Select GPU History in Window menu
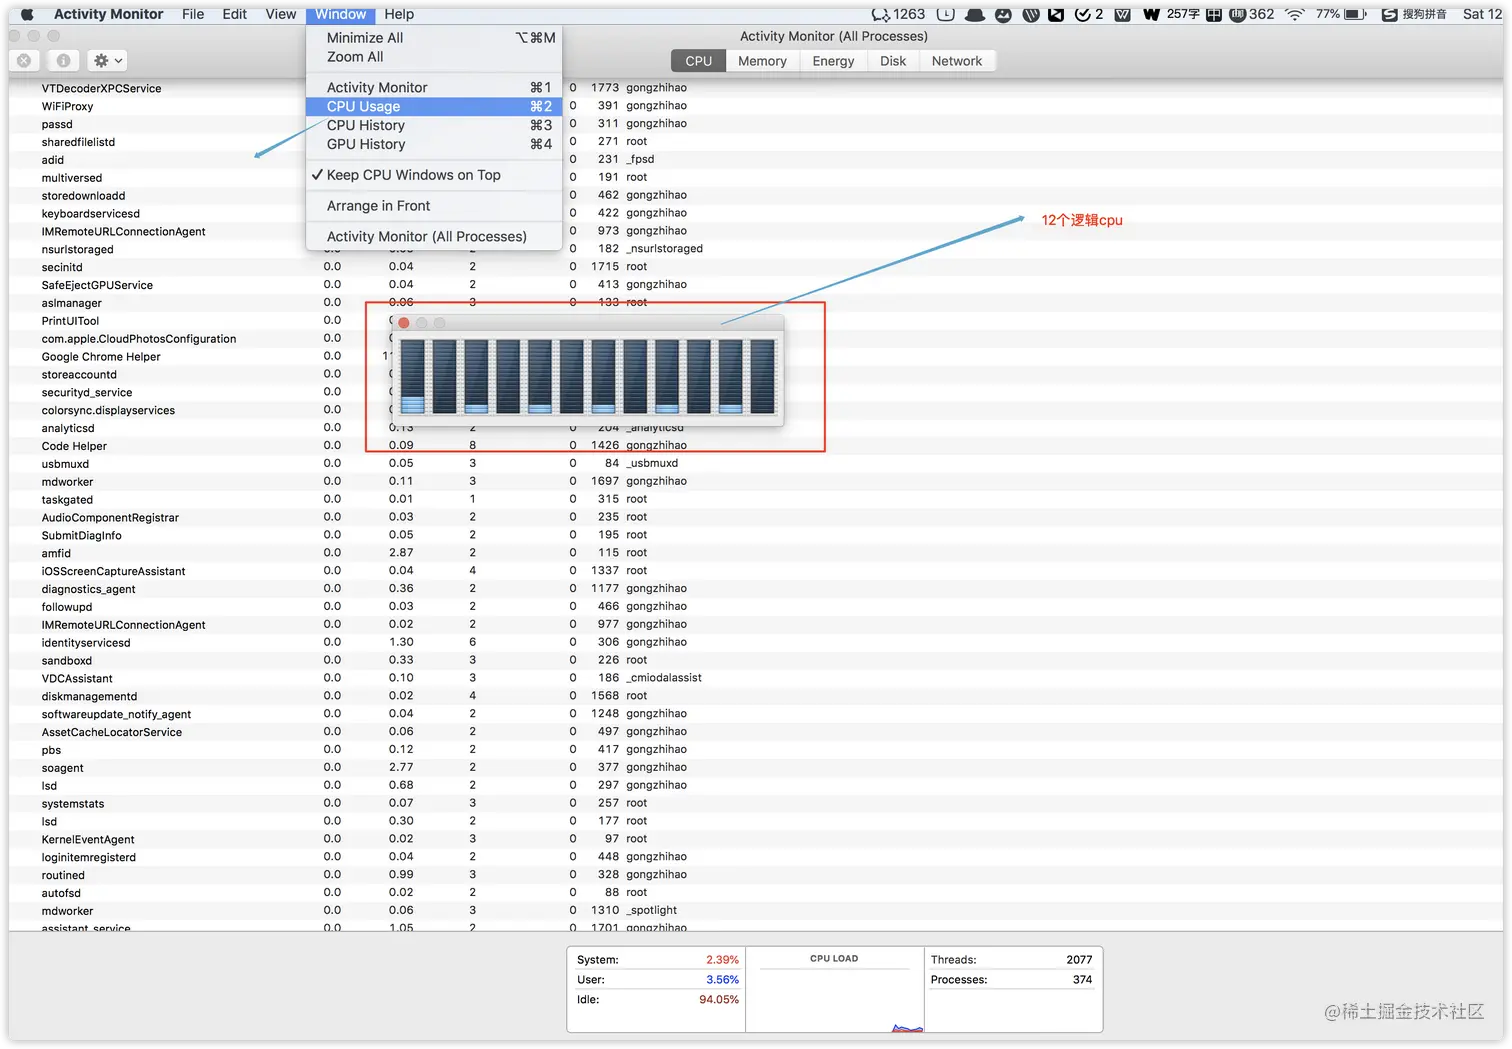The image size is (1512, 1049). 433,145
